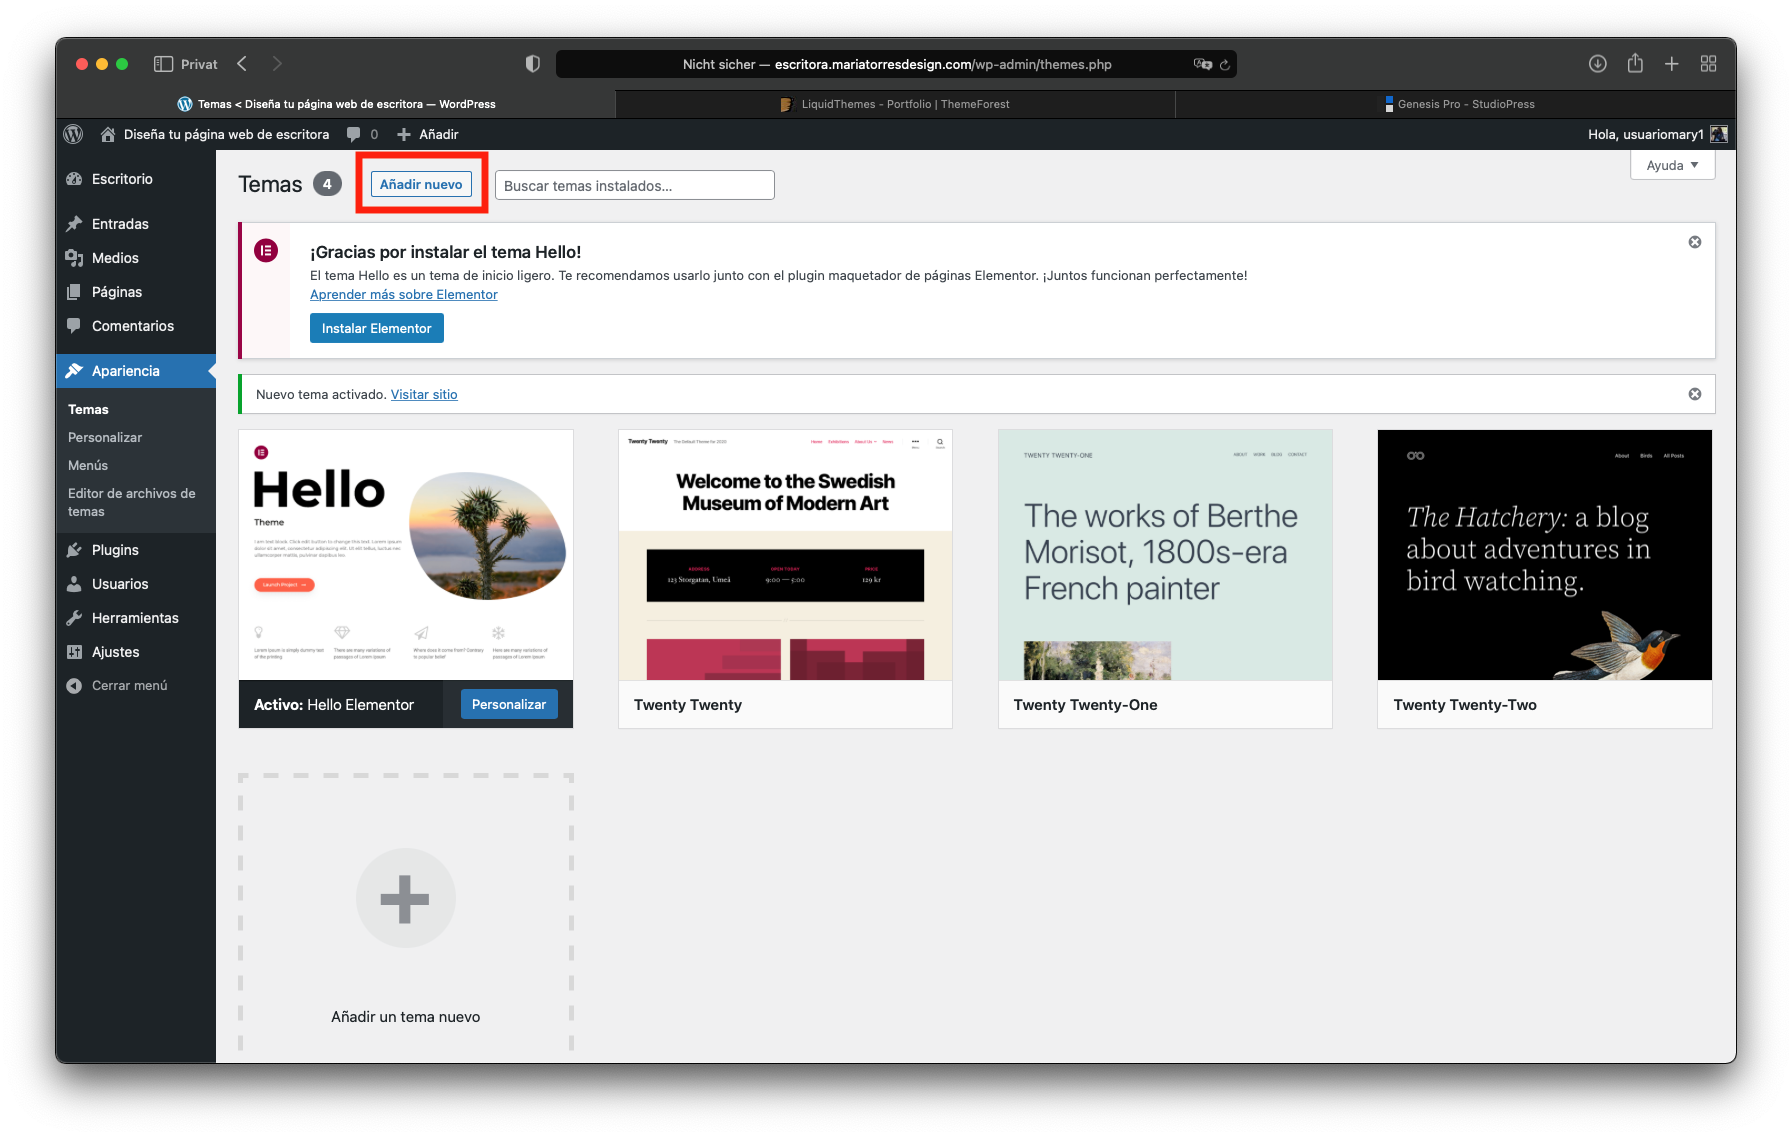Open Aprender más sobre Elementor link
Image resolution: width=1792 pixels, height=1137 pixels.
click(403, 294)
